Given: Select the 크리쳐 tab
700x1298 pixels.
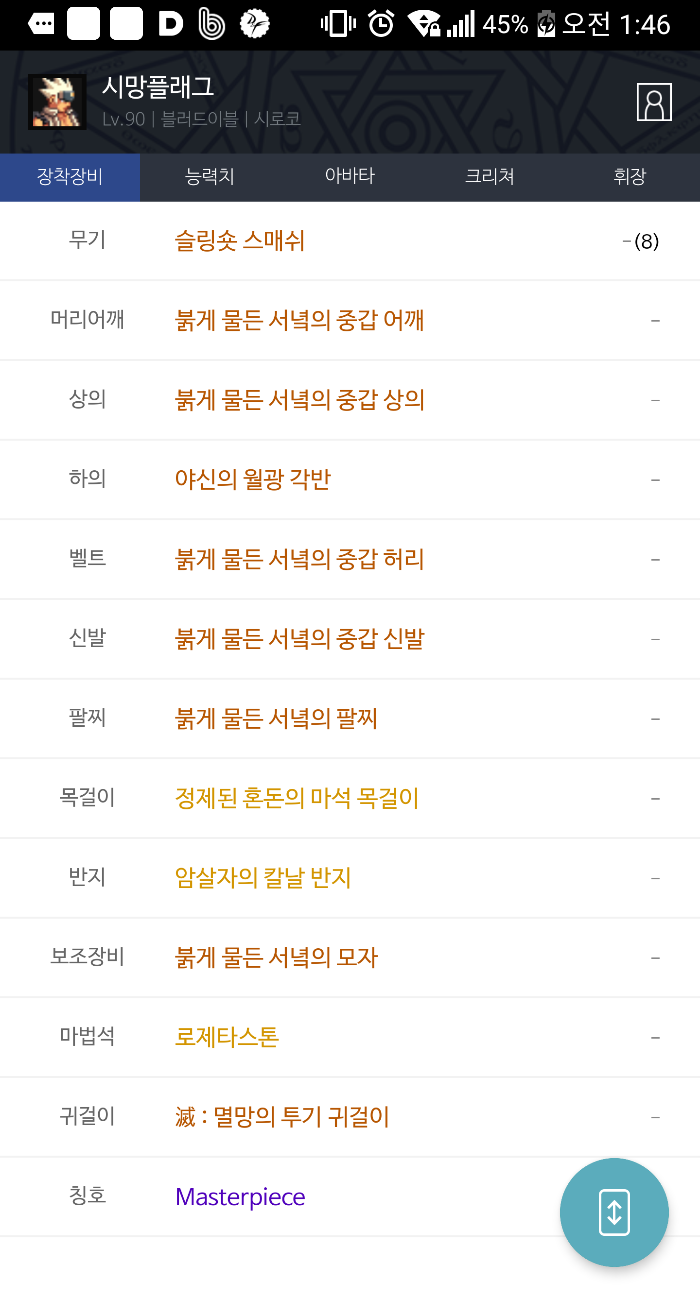Looking at the screenshot, I should pyautogui.click(x=490, y=177).
